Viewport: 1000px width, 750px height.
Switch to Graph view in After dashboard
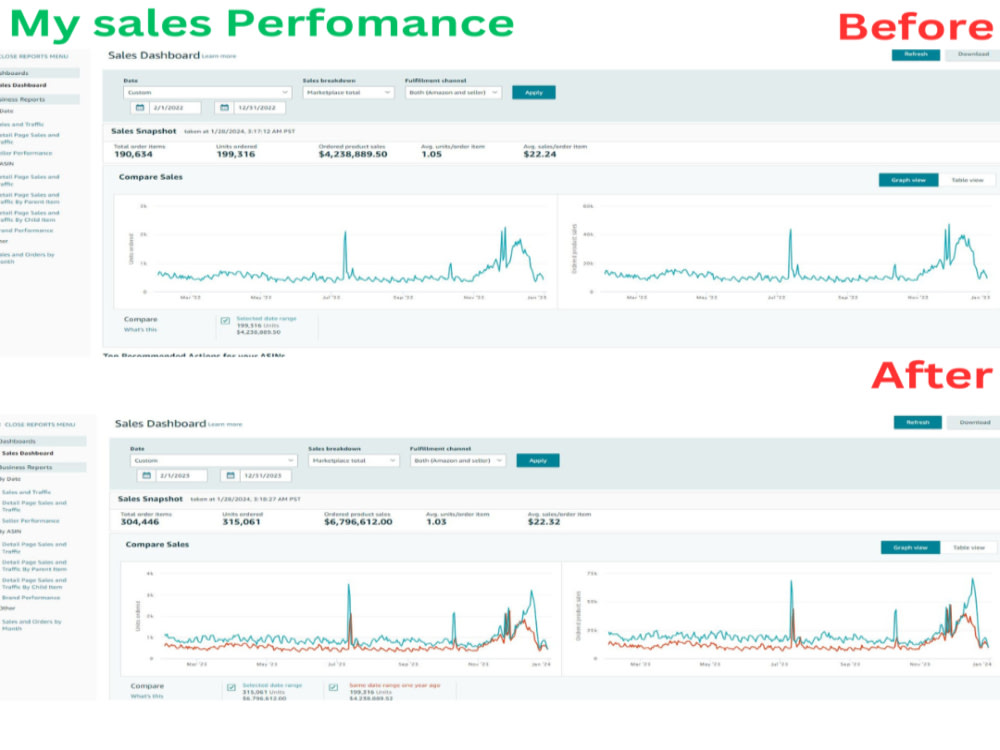click(910, 548)
